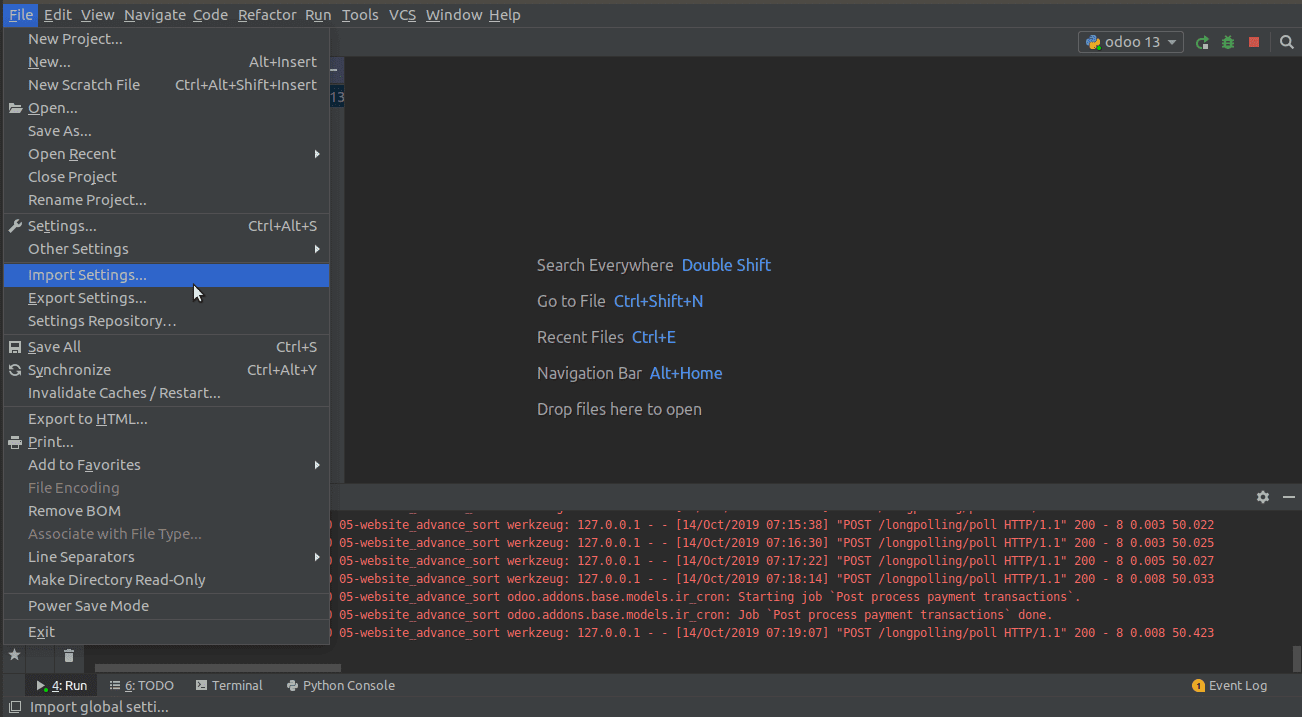Open Settings Repository... entry
Screen dimensions: 1302x717
click(166, 321)
